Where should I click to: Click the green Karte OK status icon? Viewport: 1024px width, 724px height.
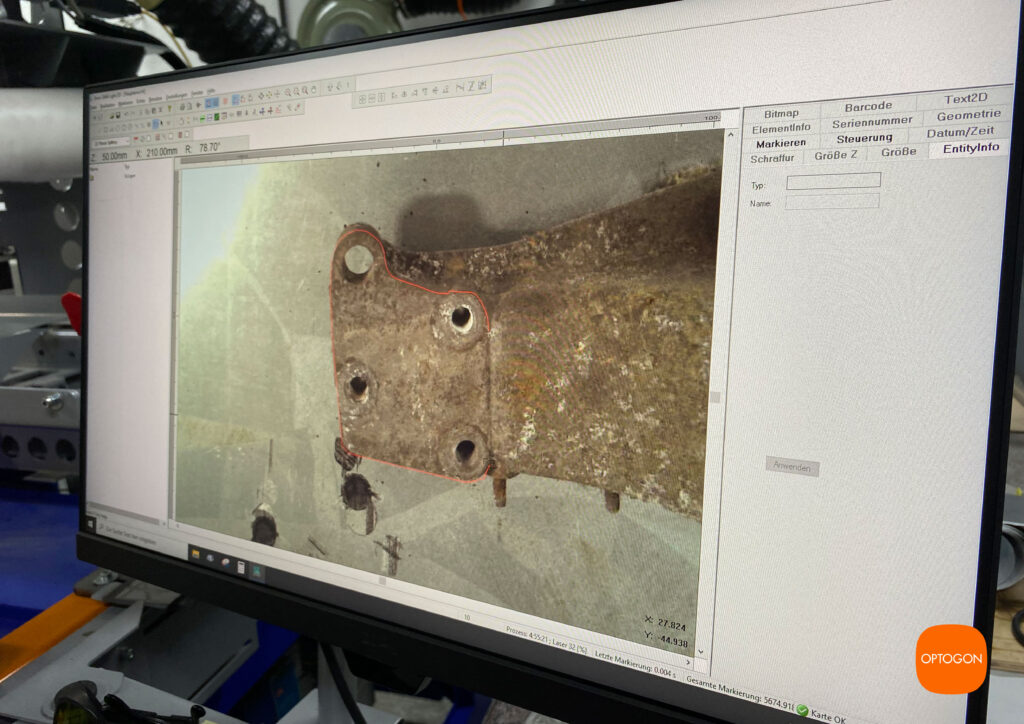coord(802,710)
